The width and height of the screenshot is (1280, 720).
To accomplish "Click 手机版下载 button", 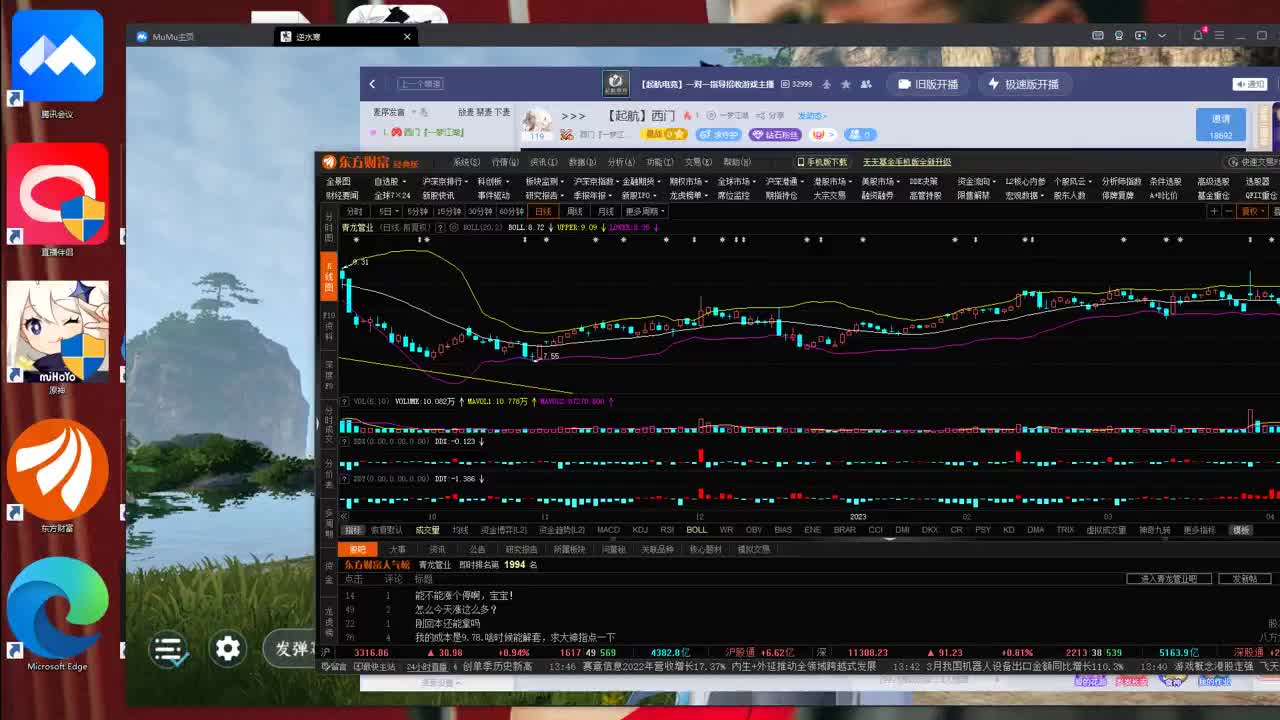I will click(822, 162).
